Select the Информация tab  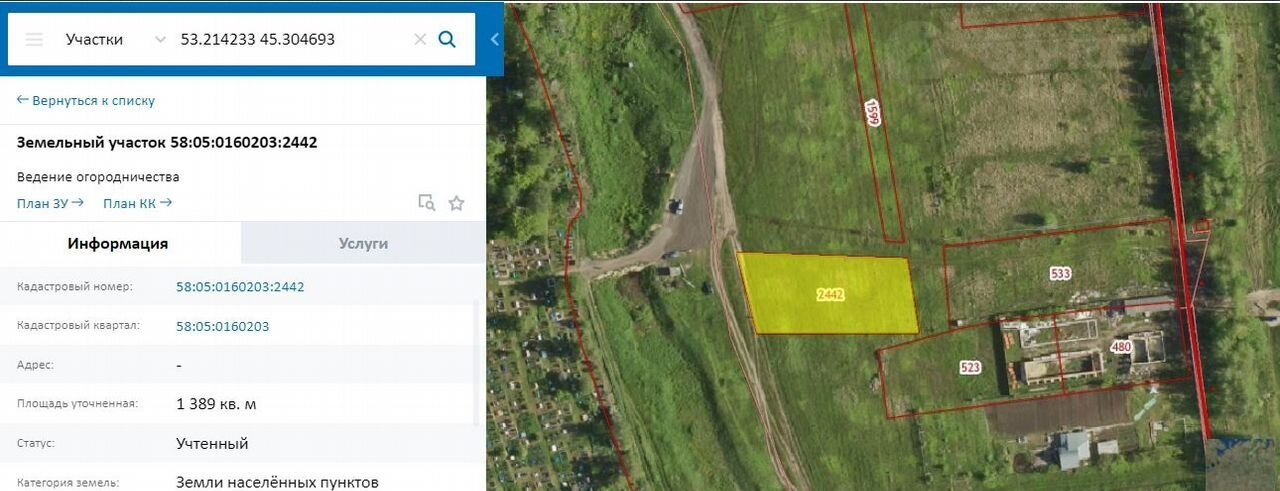[118, 243]
